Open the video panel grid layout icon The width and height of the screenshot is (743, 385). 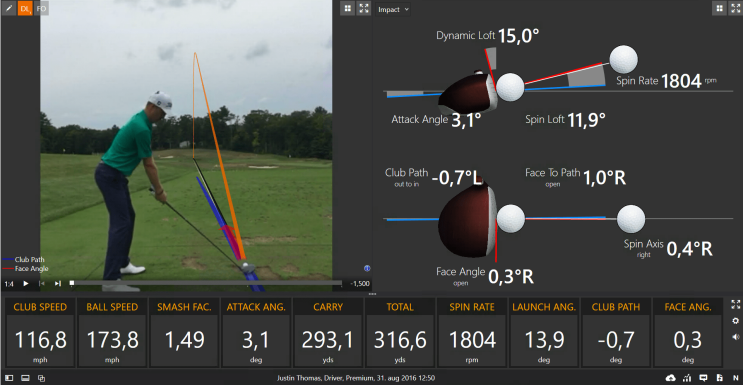pos(348,8)
